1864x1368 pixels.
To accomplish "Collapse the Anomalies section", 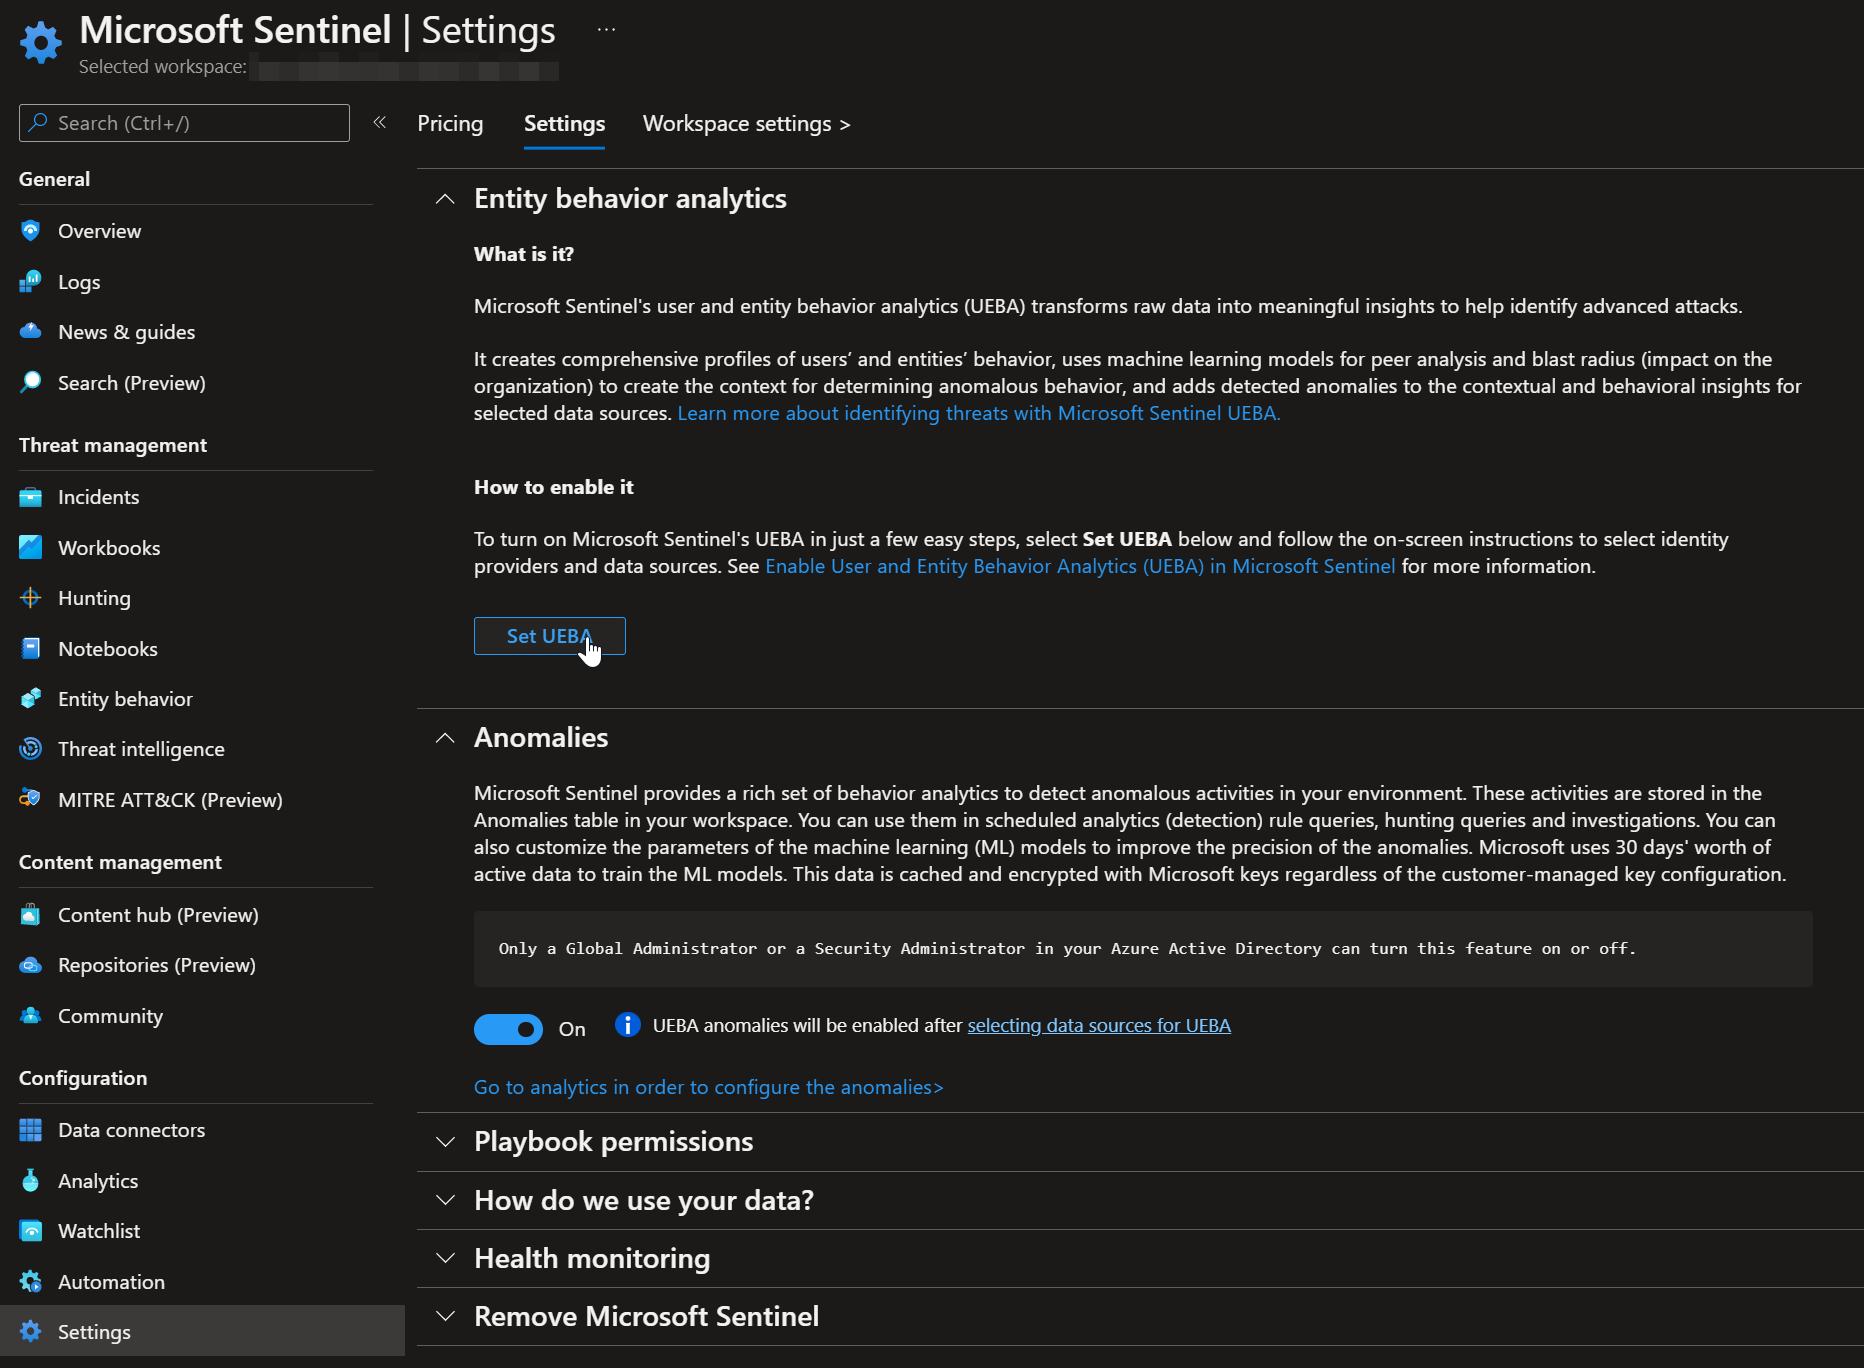I will 445,738.
